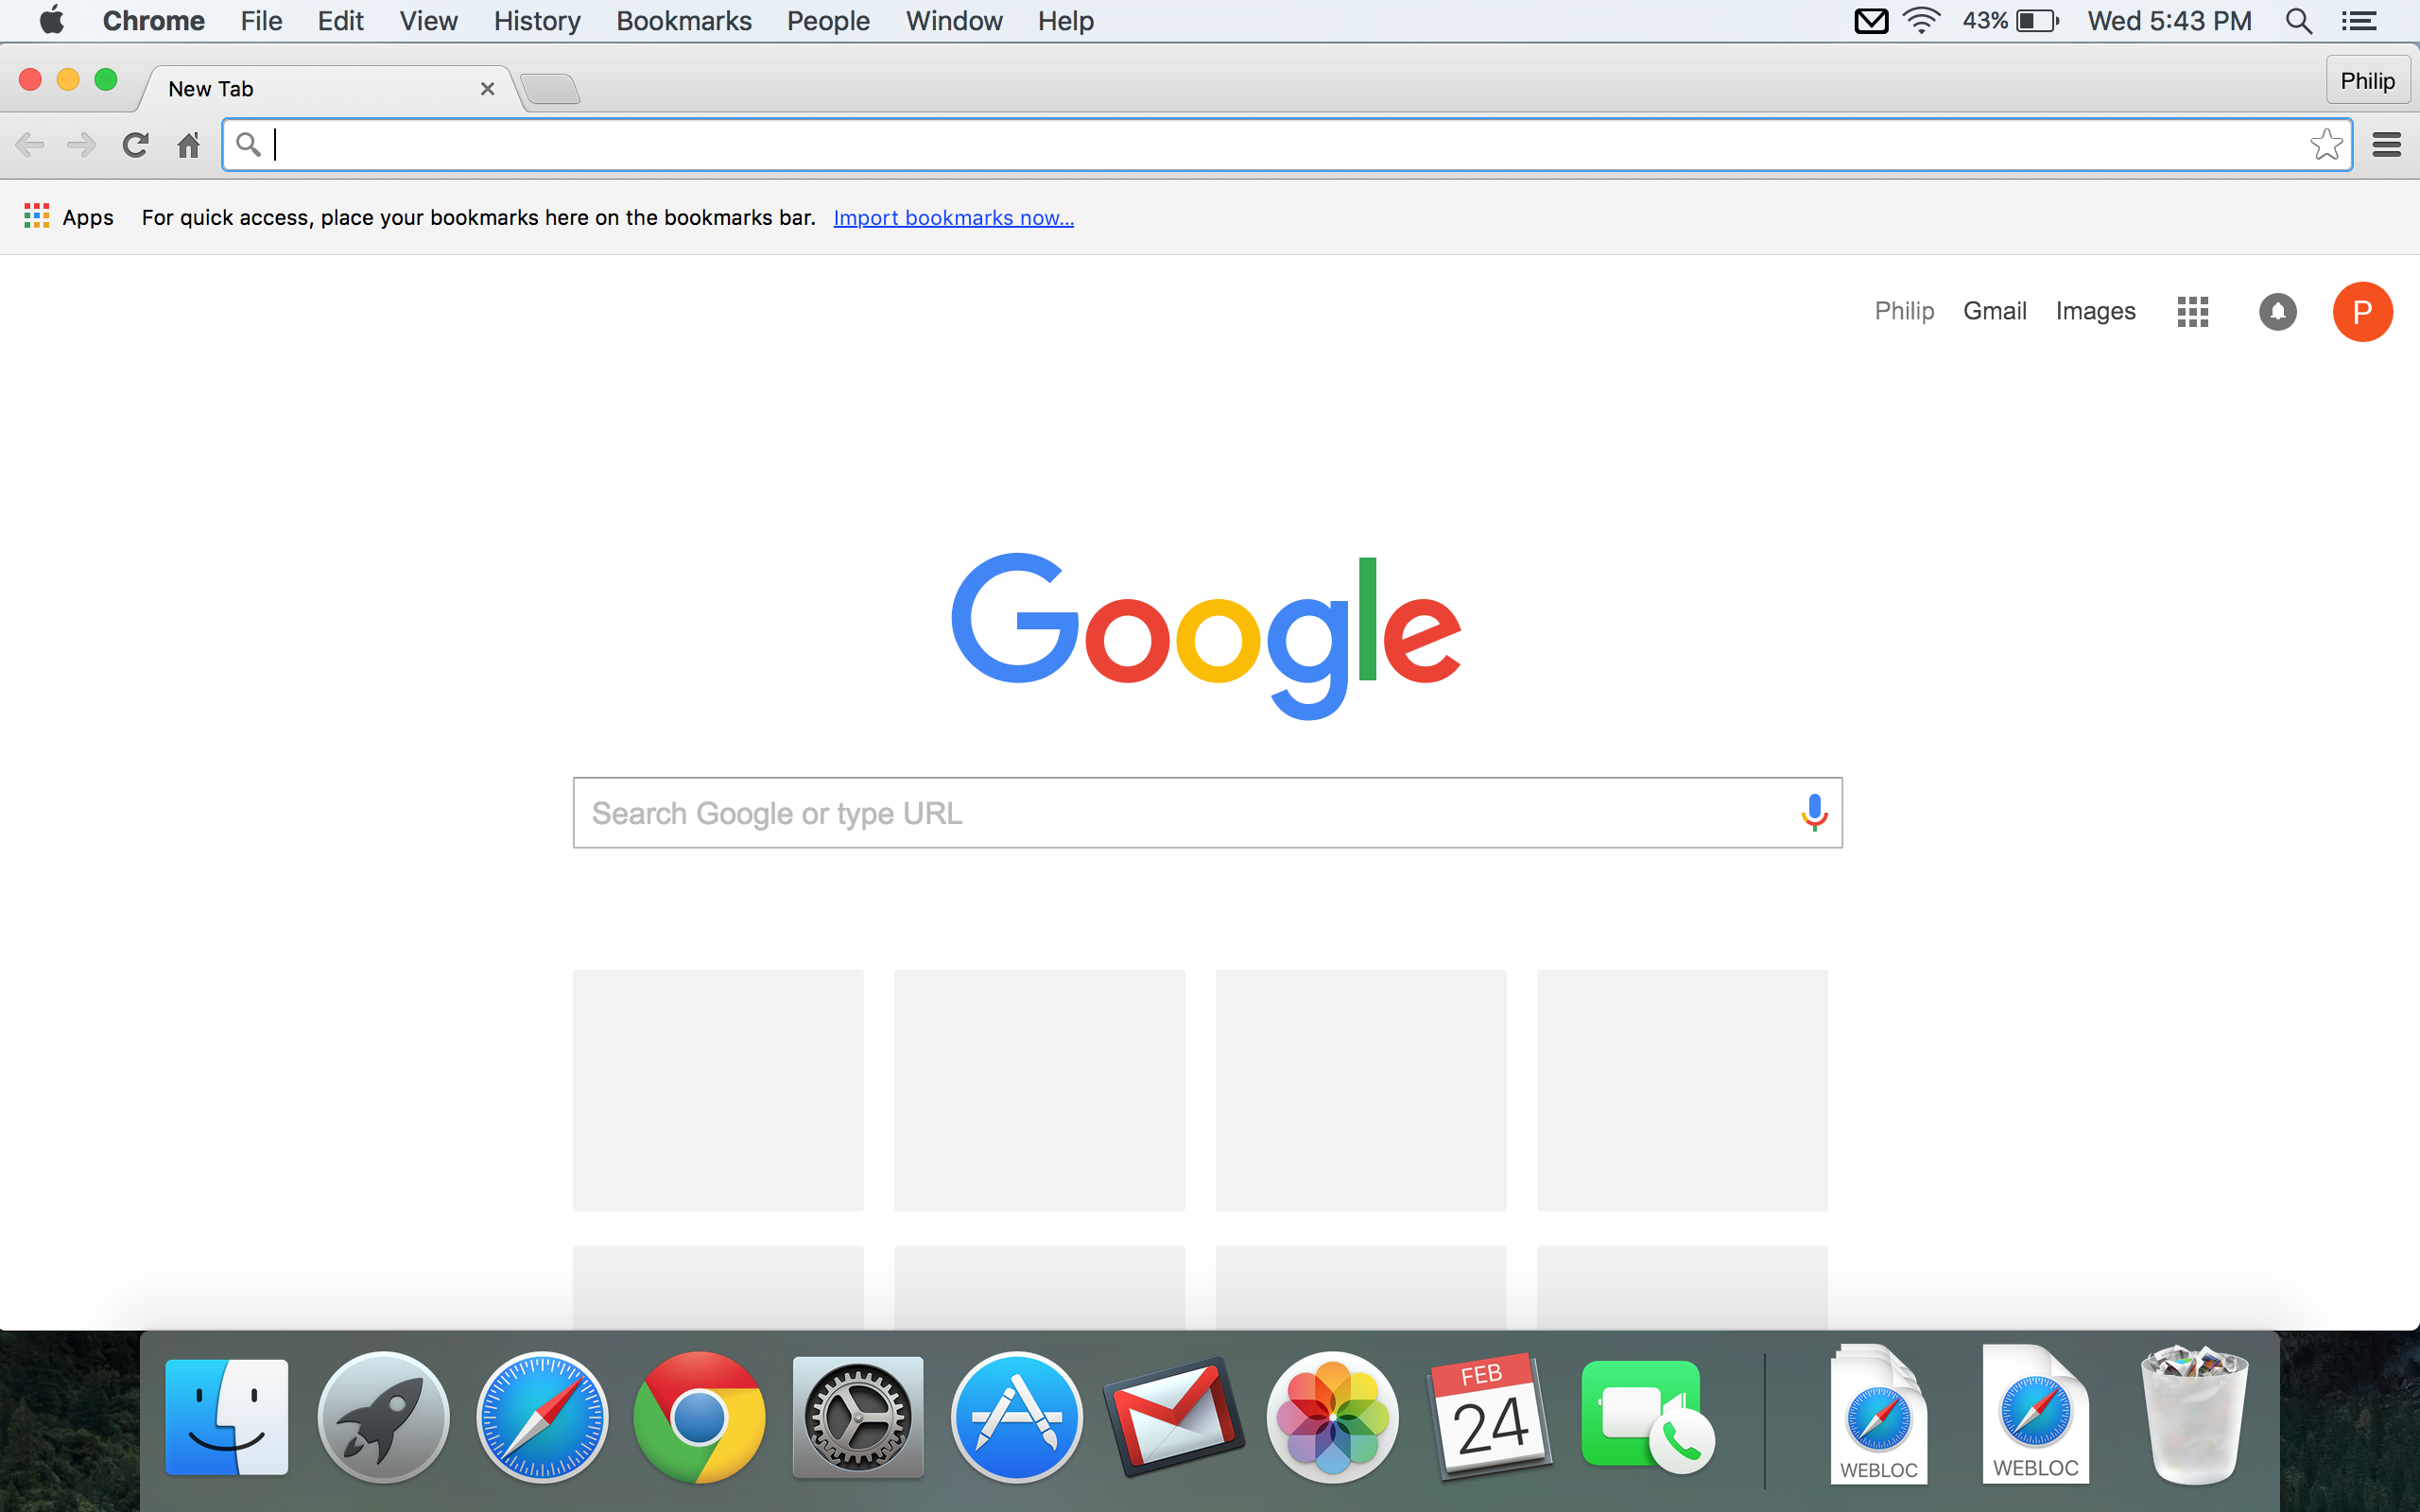Open Spotlight search in menu bar
Image resolution: width=2420 pixels, height=1512 pixels.
[2299, 21]
